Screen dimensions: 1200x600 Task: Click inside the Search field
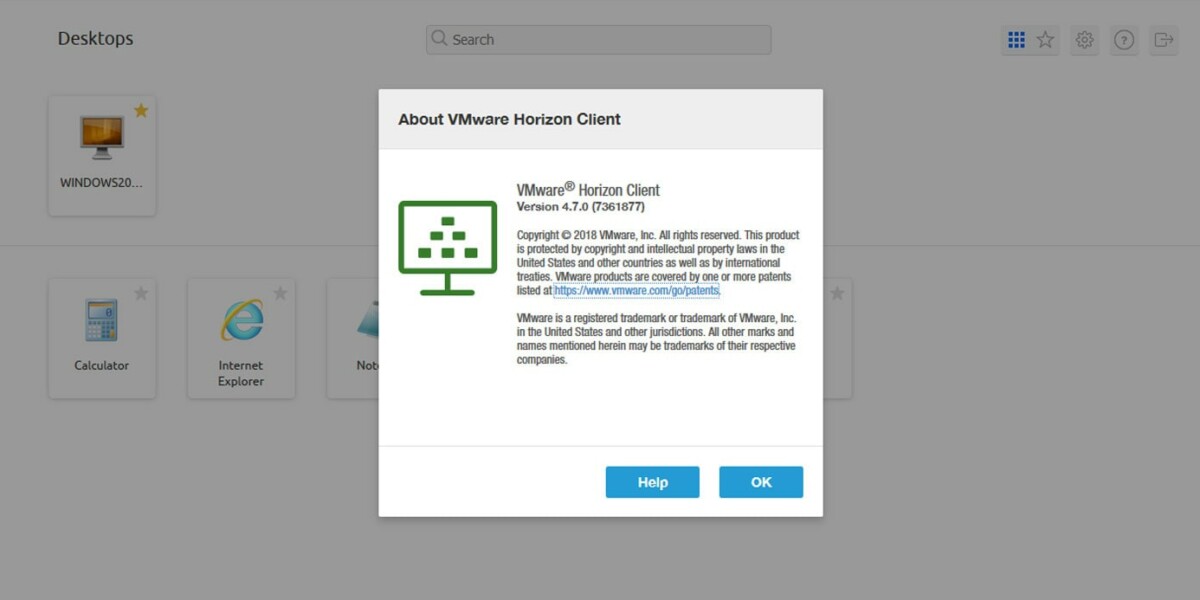click(x=600, y=39)
